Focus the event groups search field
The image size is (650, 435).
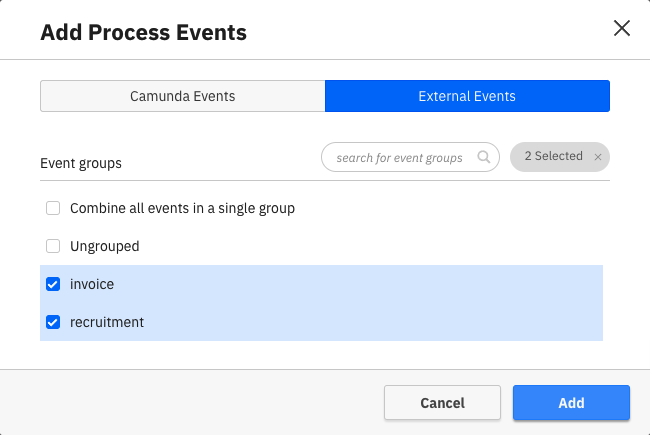tap(400, 158)
